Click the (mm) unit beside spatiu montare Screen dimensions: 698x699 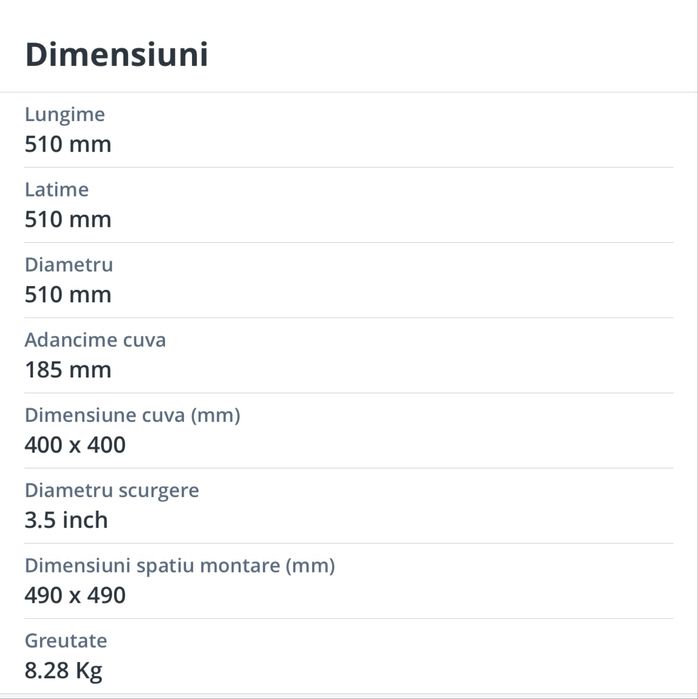(x=310, y=566)
